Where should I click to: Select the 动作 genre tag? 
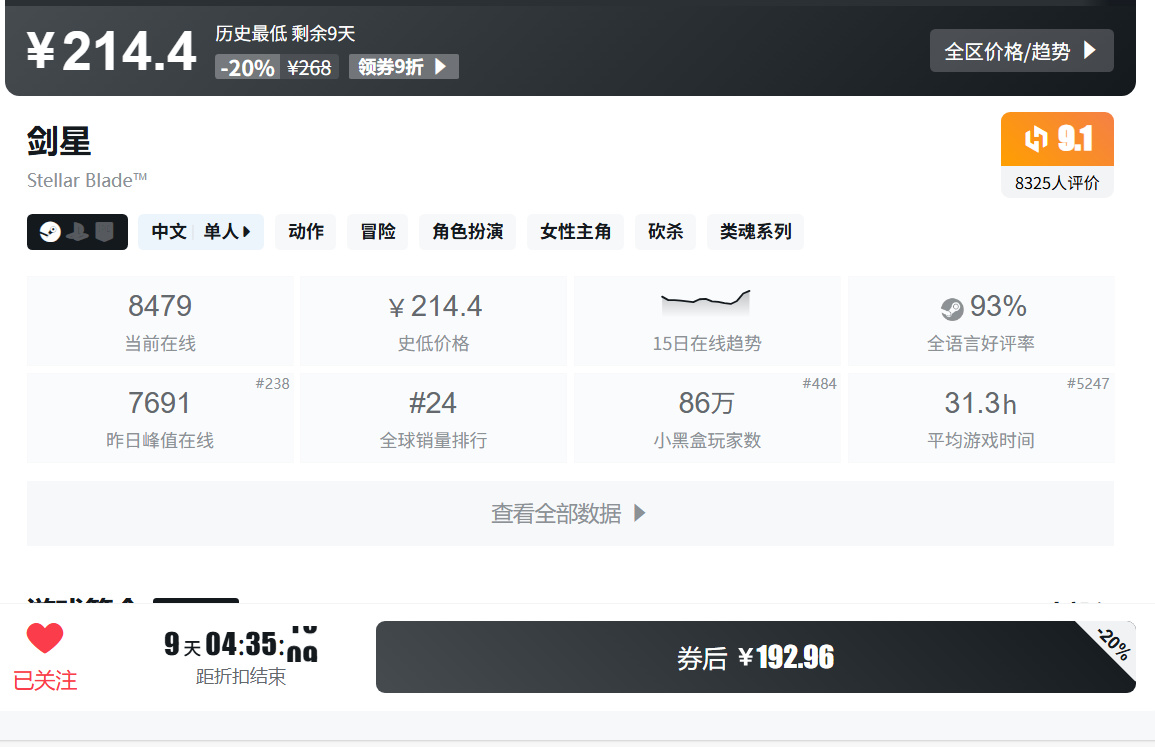point(306,232)
